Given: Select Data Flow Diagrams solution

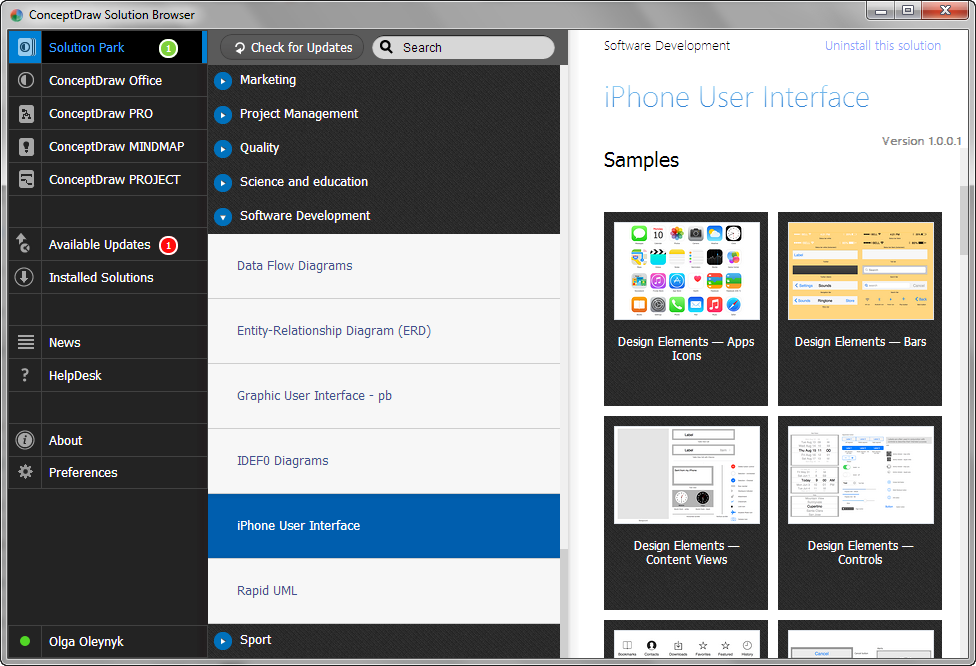Looking at the screenshot, I should (x=384, y=266).
